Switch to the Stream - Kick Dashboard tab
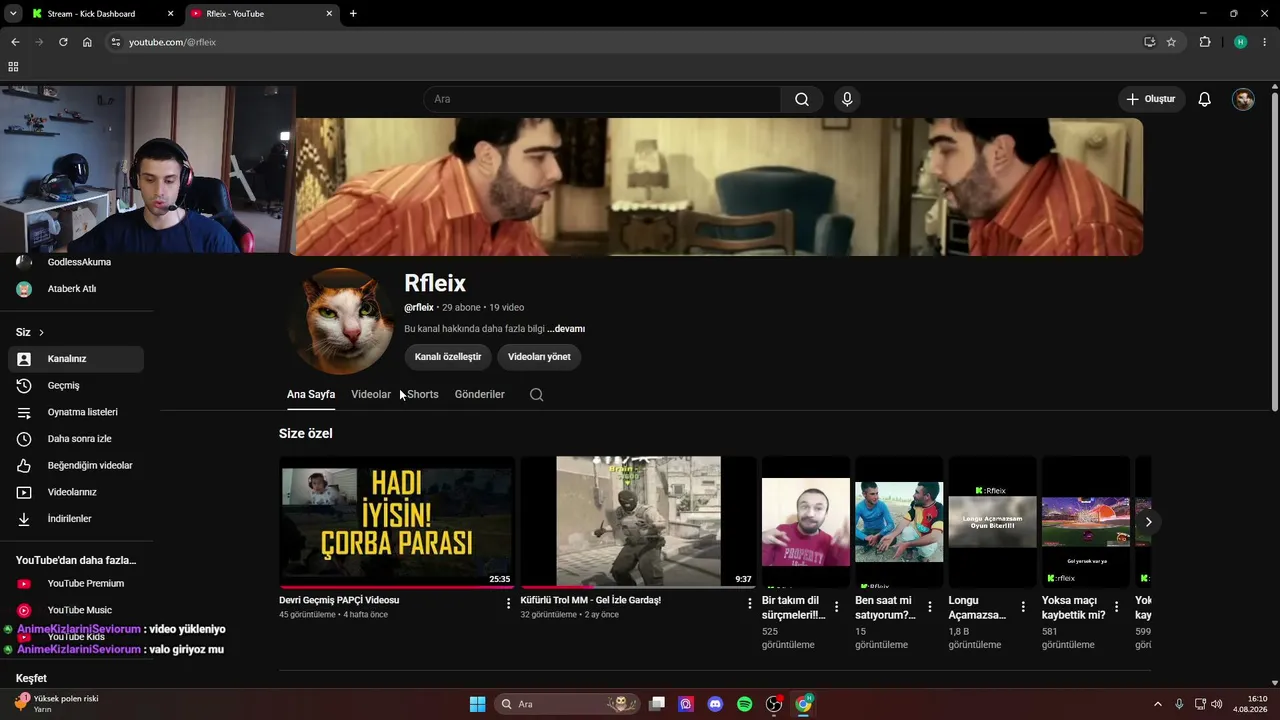Viewport: 1280px width, 720px height. tap(103, 14)
